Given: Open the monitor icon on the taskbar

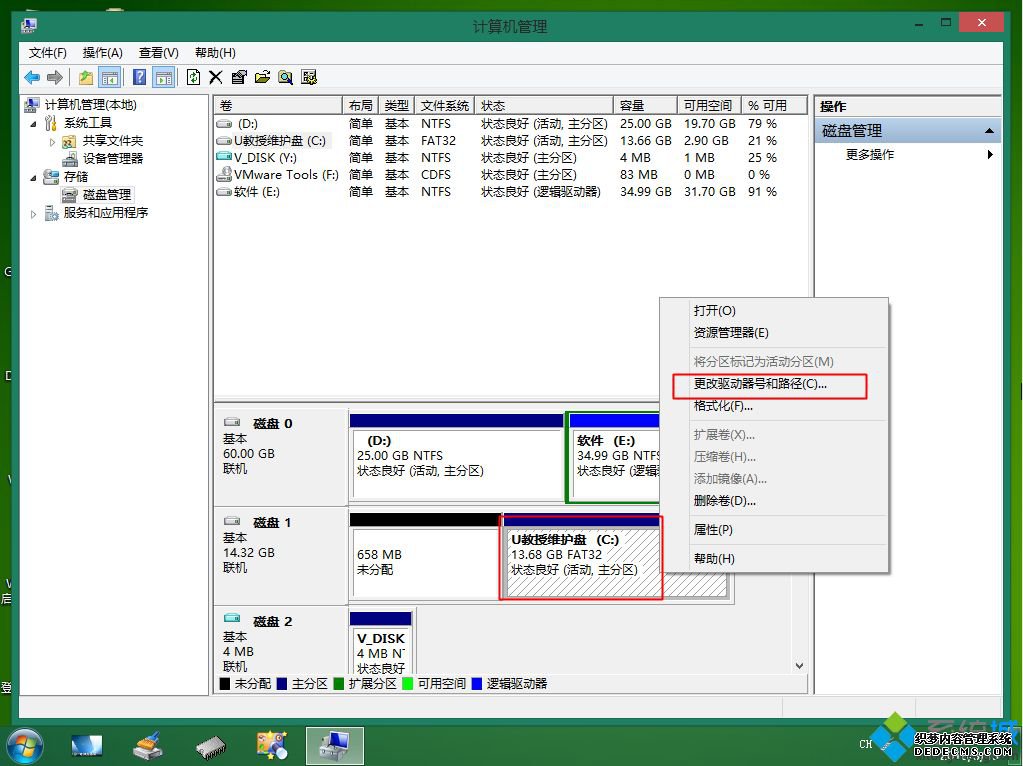Looking at the screenshot, I should pos(87,746).
